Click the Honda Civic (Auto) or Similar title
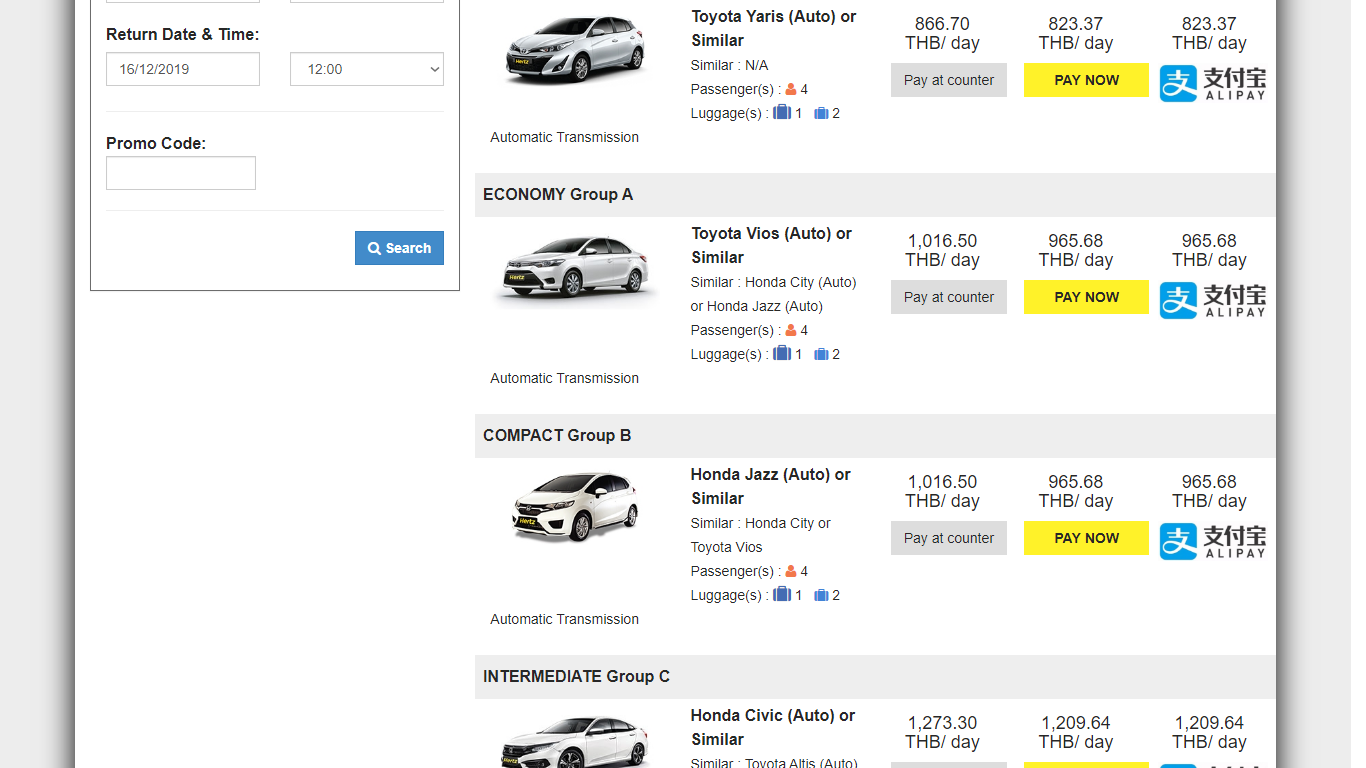The width and height of the screenshot is (1366, 768). [x=773, y=727]
